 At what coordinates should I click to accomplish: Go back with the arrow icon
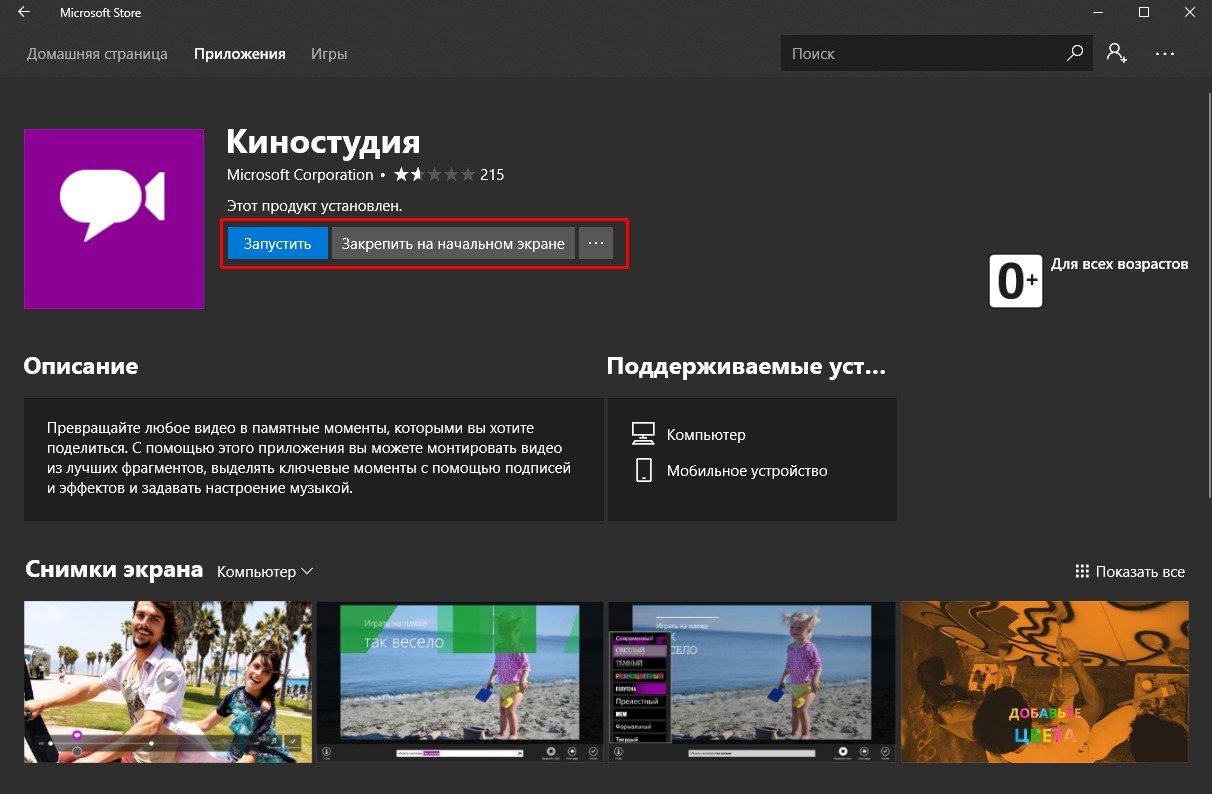pyautogui.click(x=23, y=13)
